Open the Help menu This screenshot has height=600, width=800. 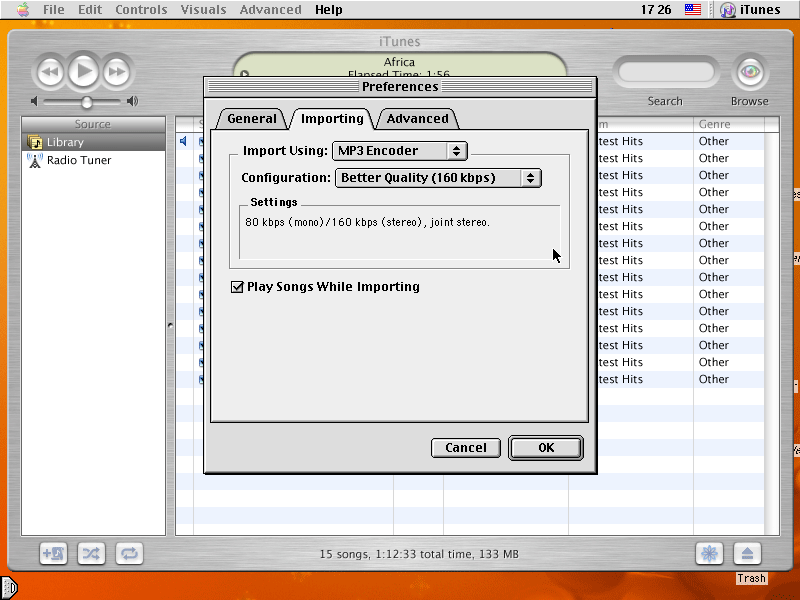[x=329, y=9]
